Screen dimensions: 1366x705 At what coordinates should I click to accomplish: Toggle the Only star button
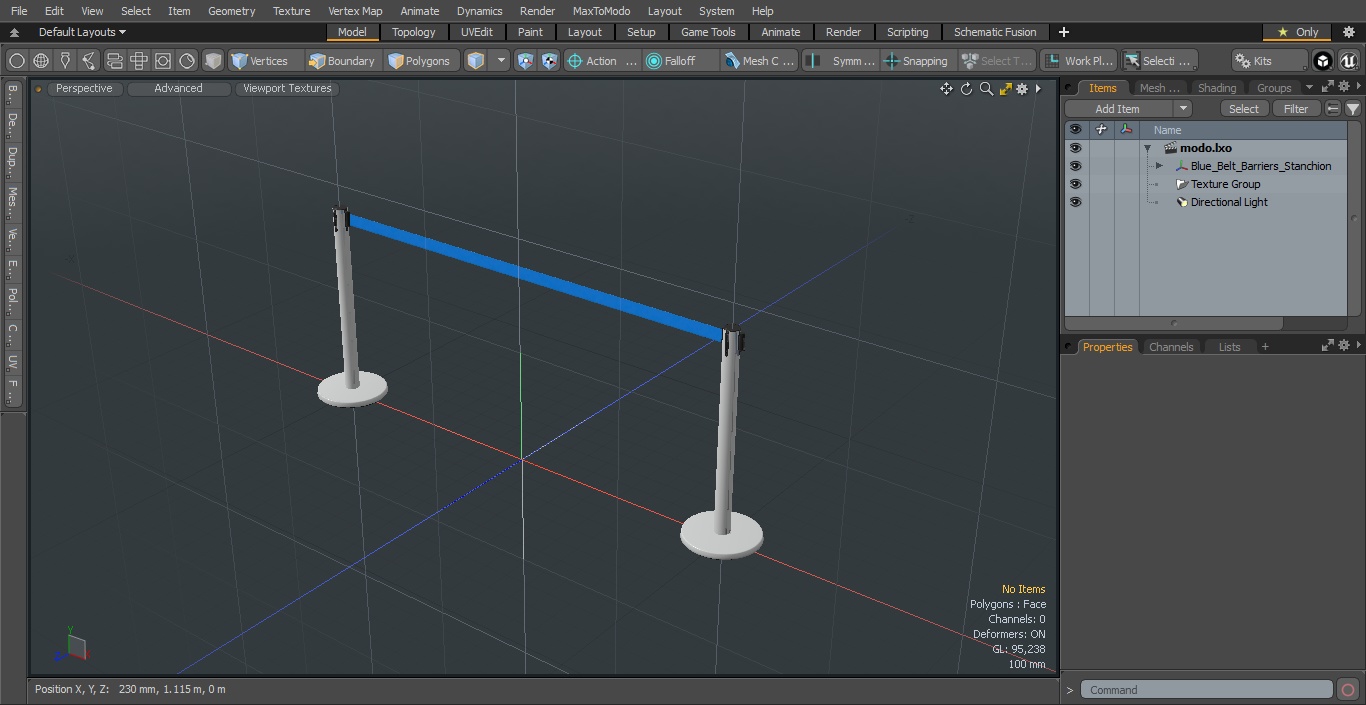(x=1297, y=32)
